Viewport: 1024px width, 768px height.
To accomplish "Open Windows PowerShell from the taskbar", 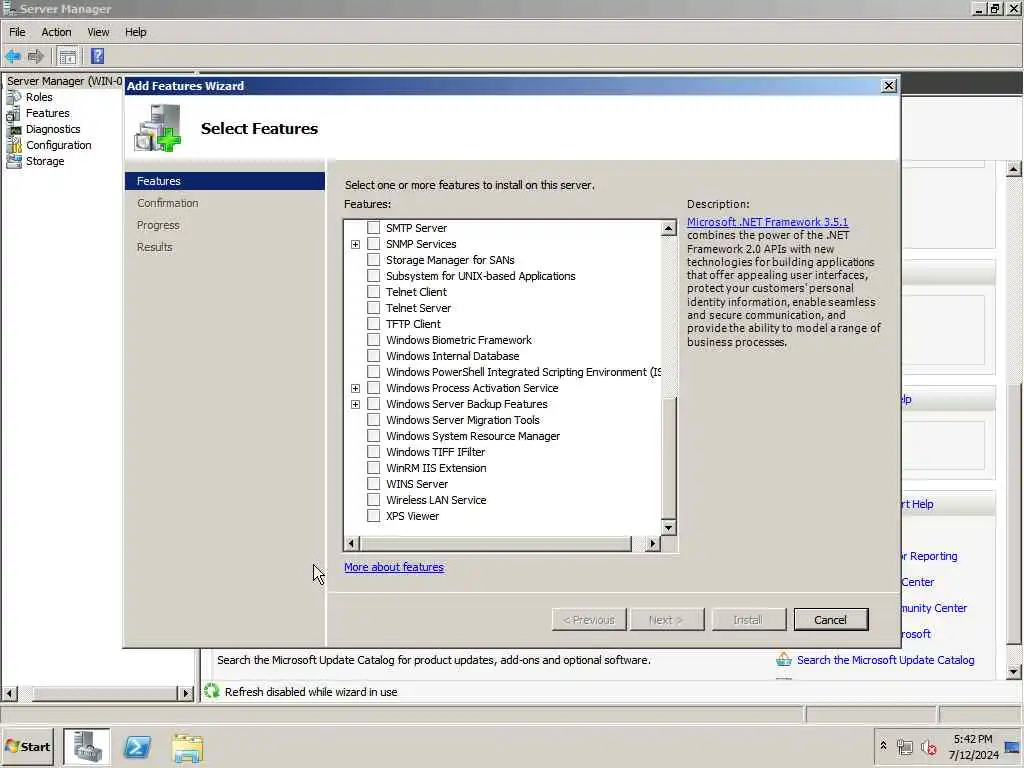I will pyautogui.click(x=137, y=747).
